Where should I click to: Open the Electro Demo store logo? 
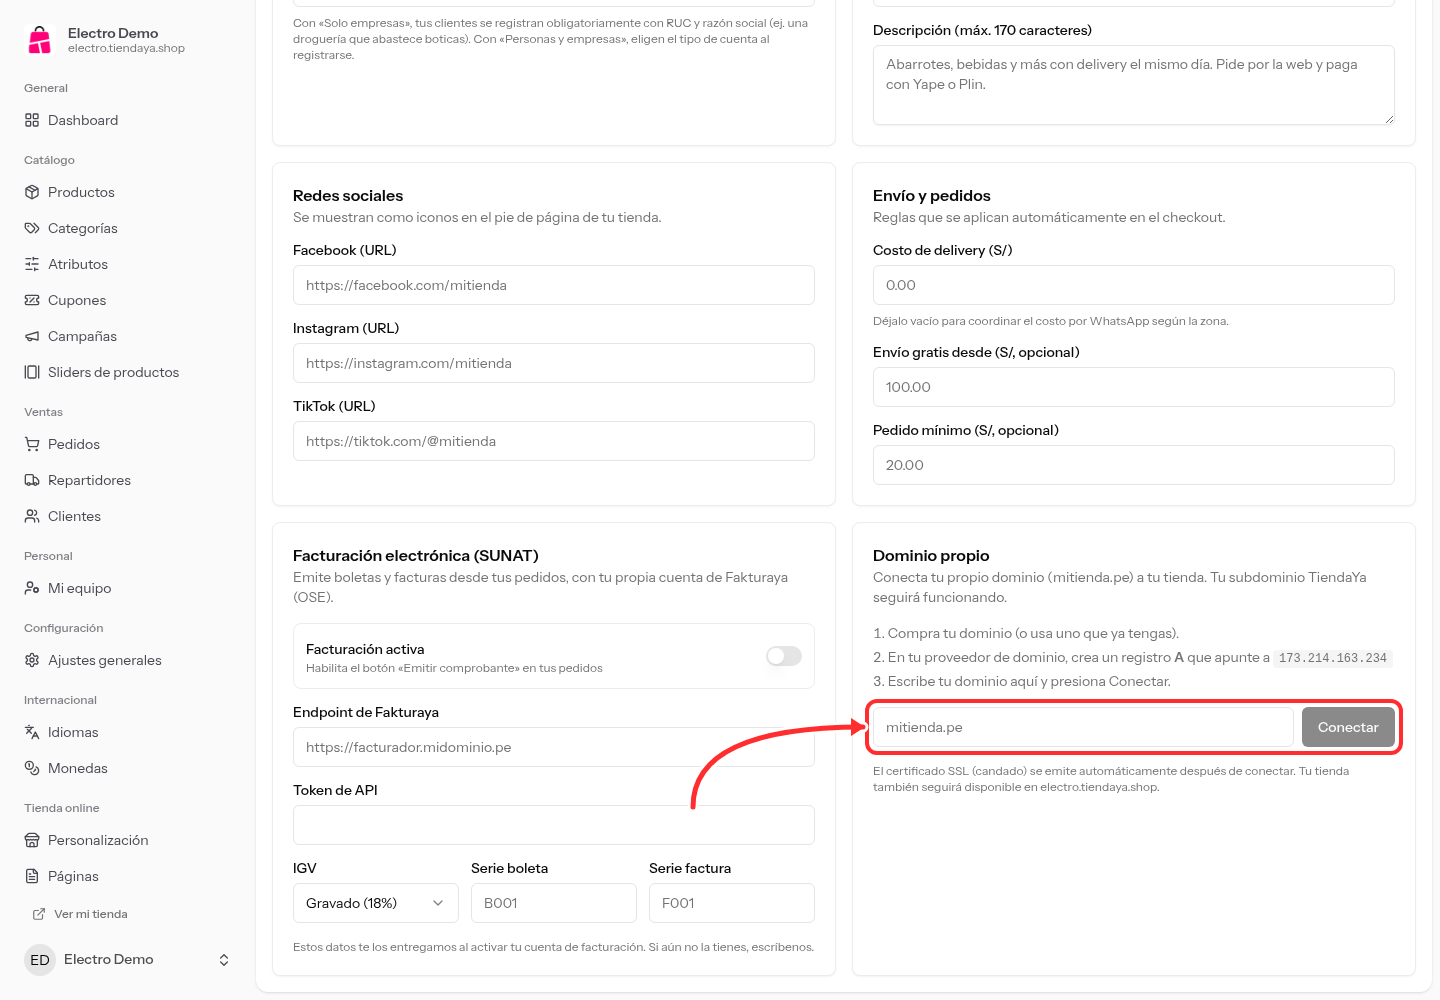[x=40, y=40]
